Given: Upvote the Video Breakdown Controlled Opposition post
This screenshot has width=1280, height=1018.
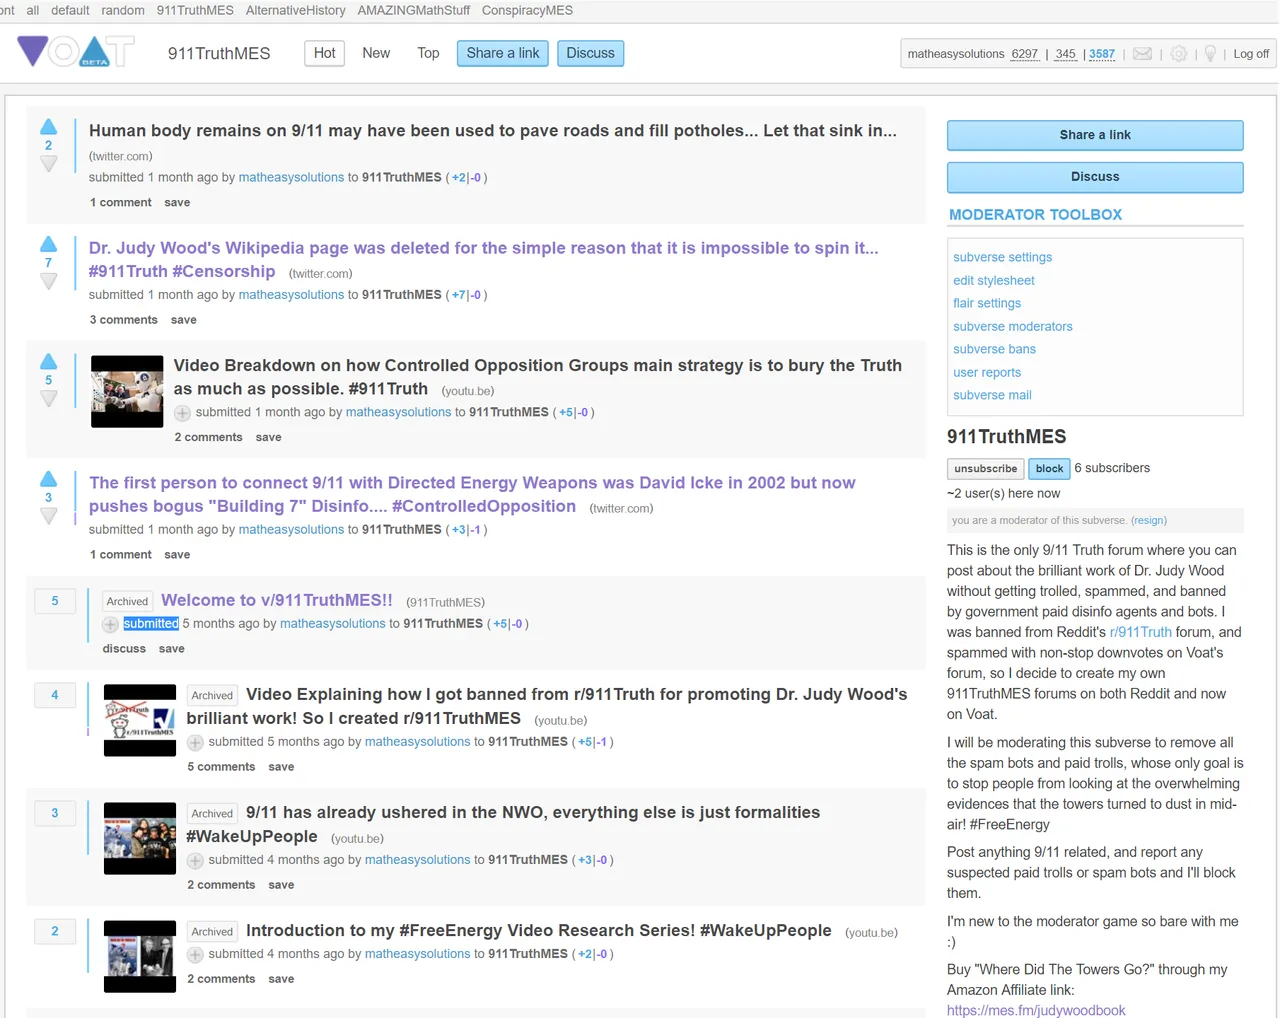Looking at the screenshot, I should [x=48, y=362].
